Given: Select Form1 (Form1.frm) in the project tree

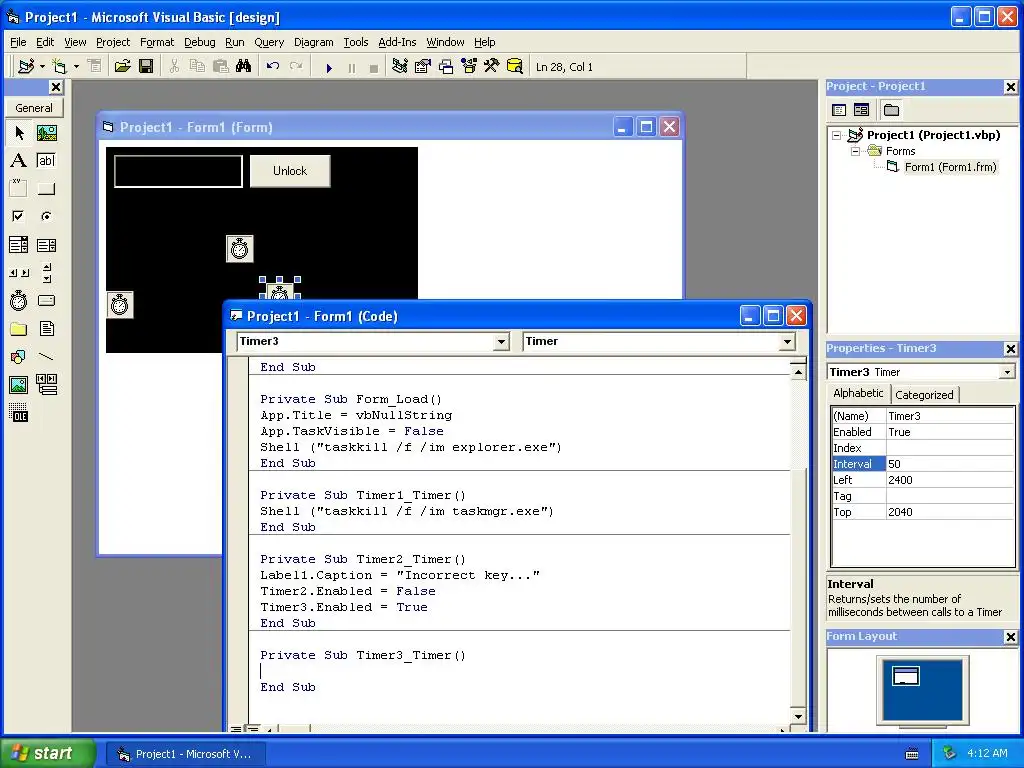Looking at the screenshot, I should [950, 167].
